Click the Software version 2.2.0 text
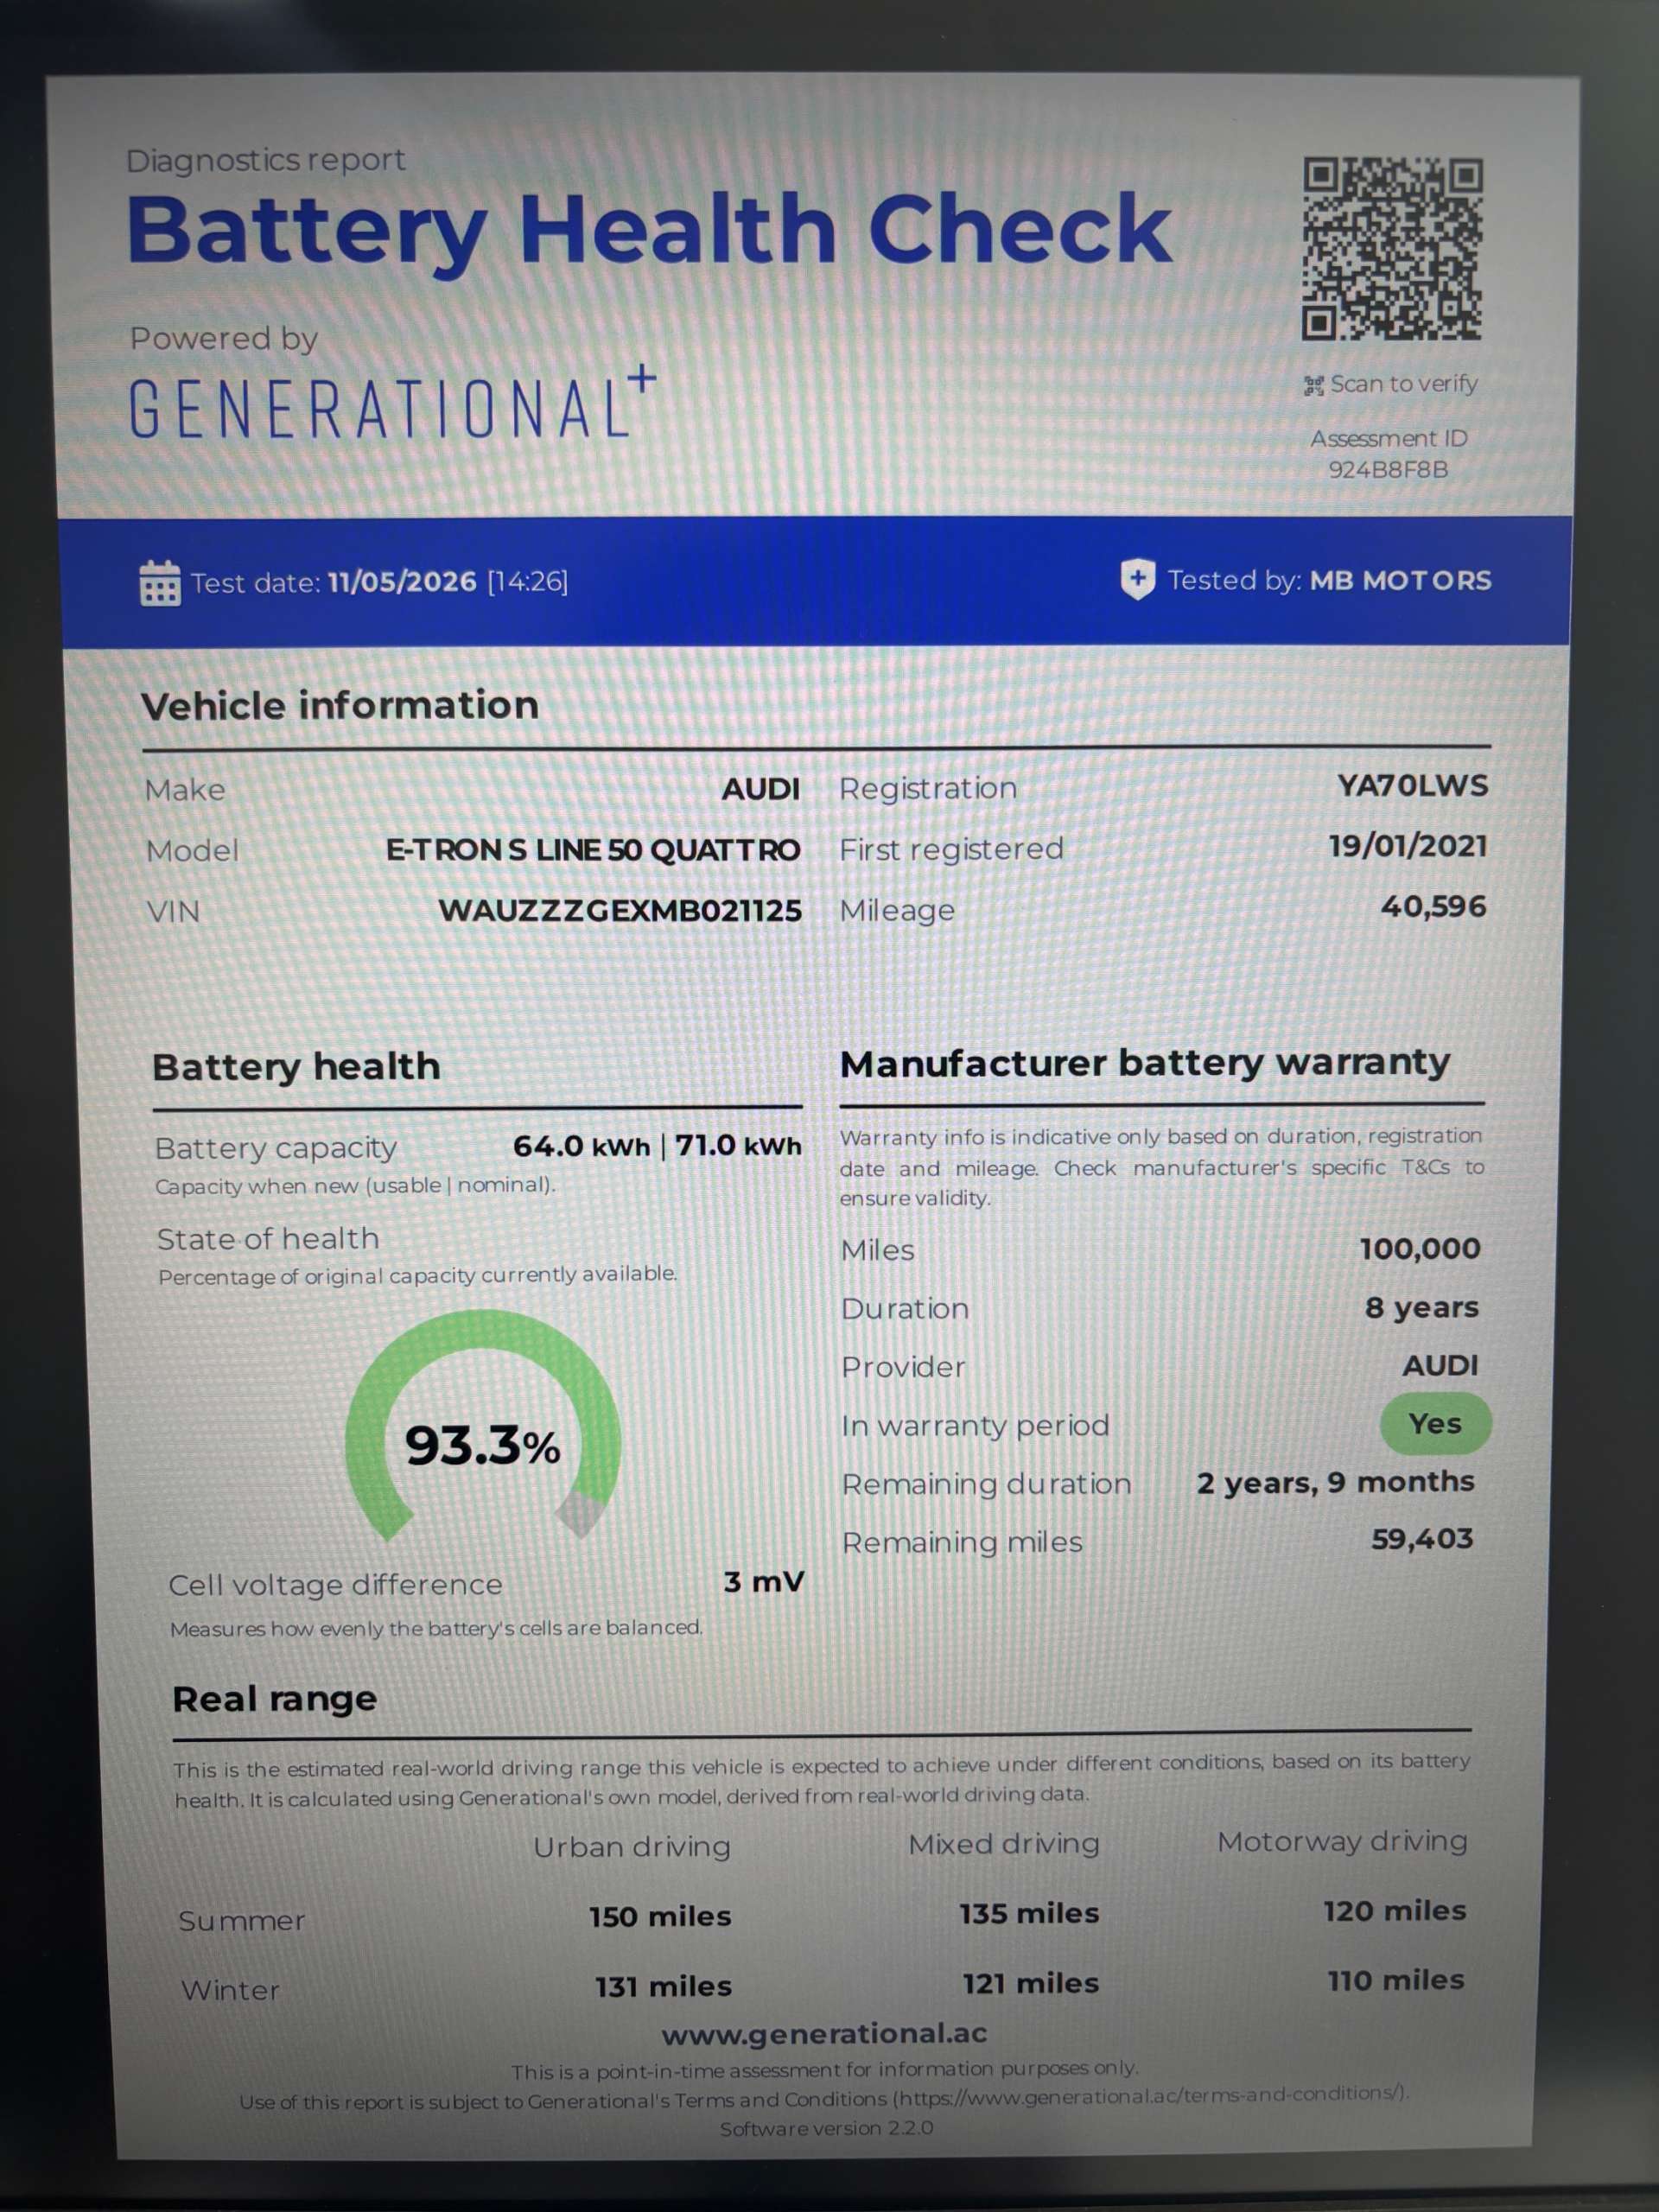This screenshot has width=1659, height=2212. [x=826, y=2127]
